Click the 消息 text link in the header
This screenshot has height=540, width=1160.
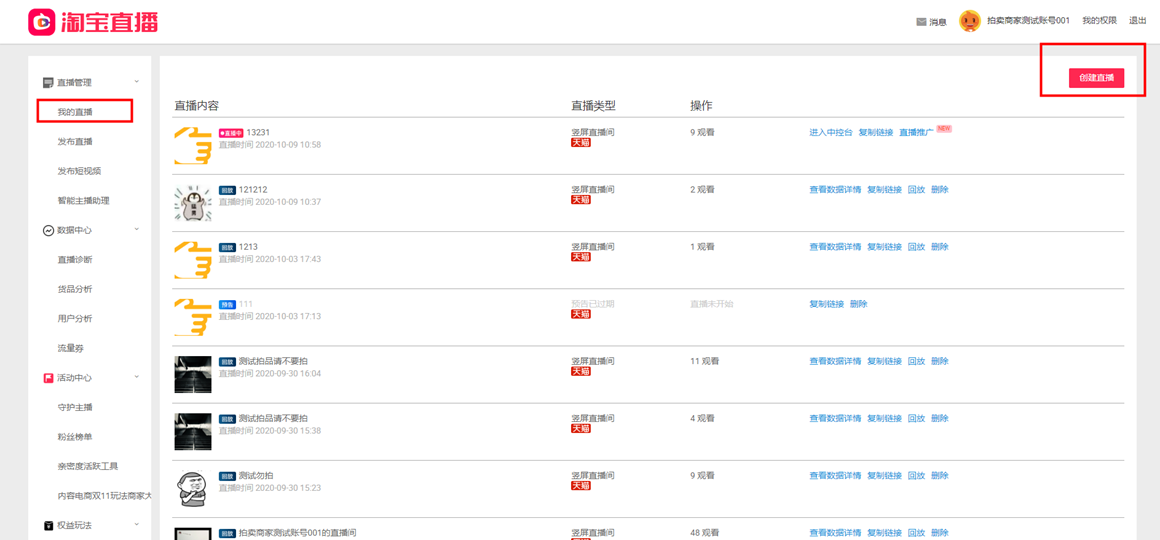pos(938,22)
